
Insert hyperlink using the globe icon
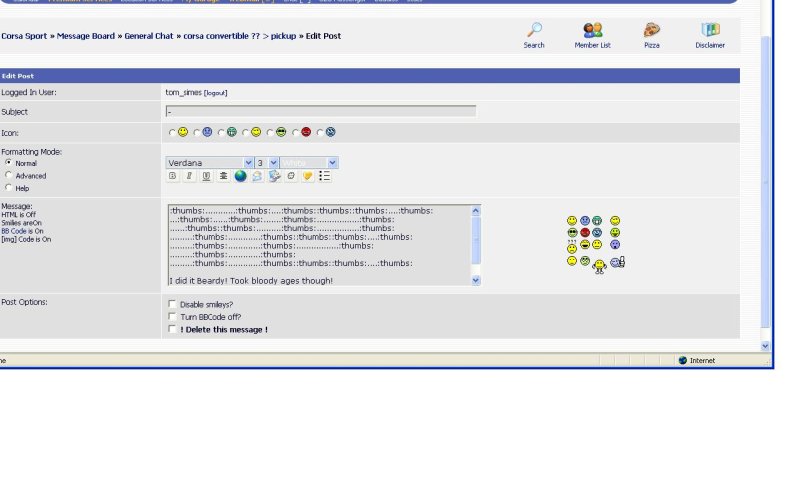[241, 176]
